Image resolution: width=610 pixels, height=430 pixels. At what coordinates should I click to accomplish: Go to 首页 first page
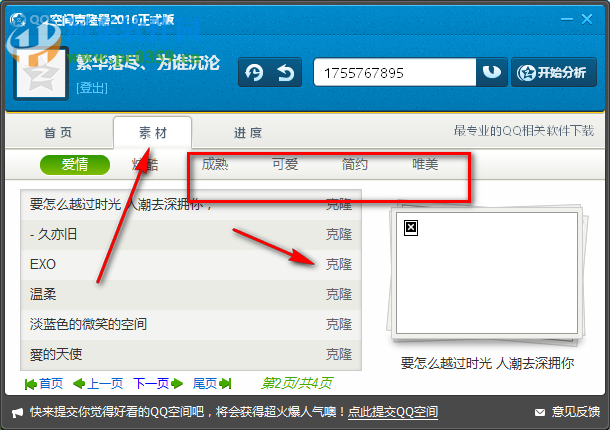[44, 384]
